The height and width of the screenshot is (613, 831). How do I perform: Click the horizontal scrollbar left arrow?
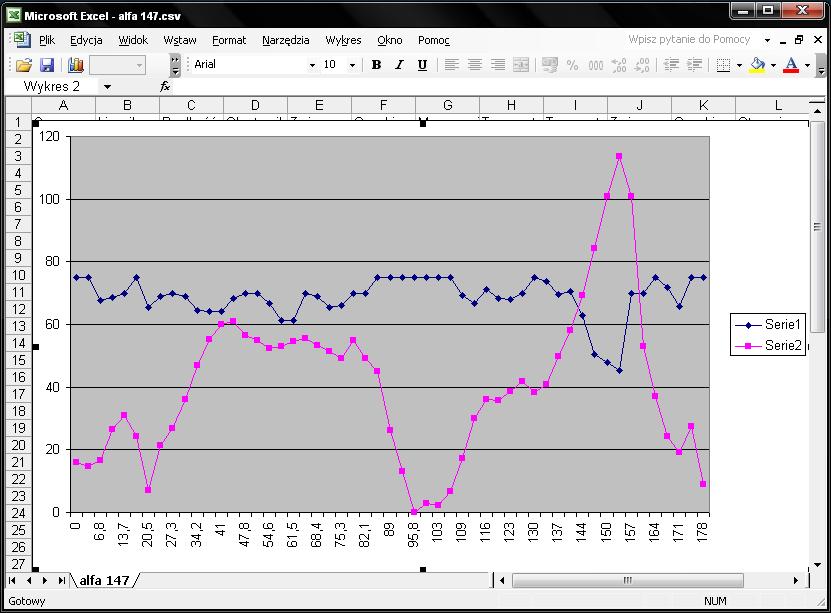(x=502, y=580)
